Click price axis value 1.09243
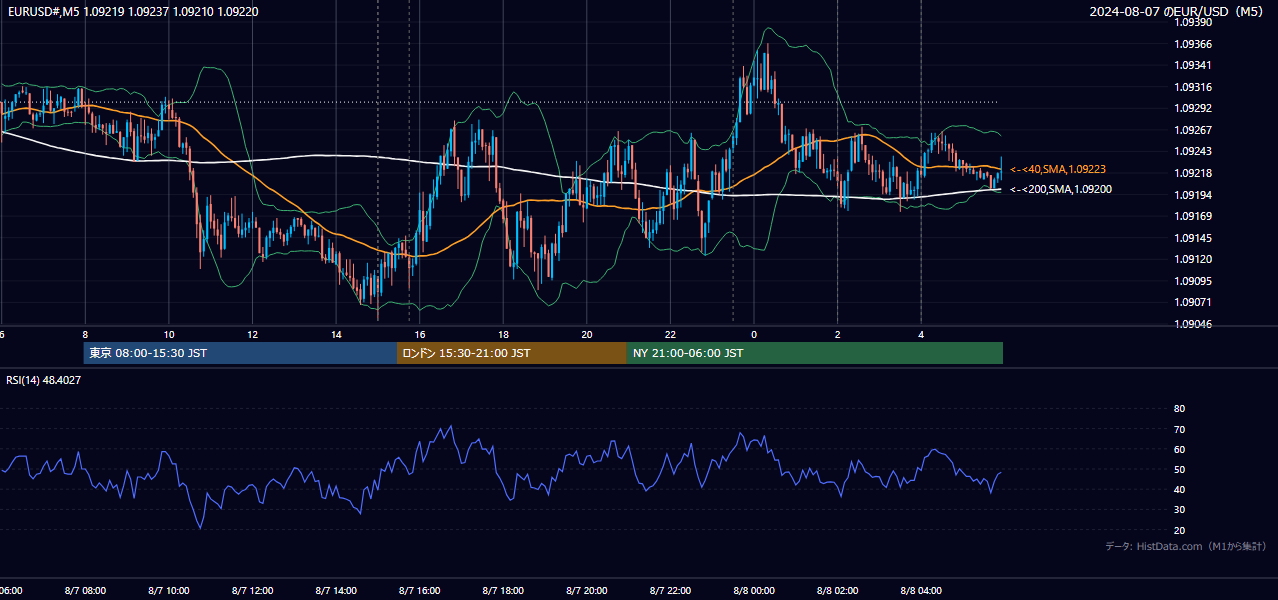This screenshot has width=1278, height=600. 1194,151
